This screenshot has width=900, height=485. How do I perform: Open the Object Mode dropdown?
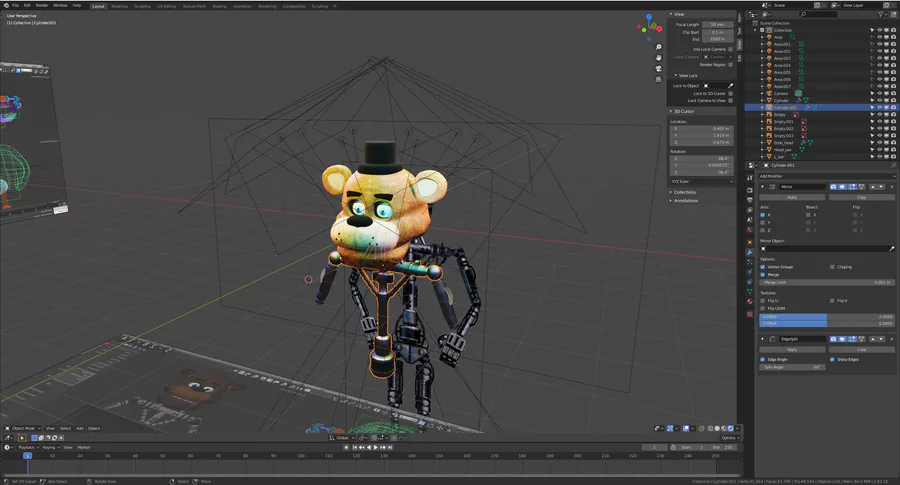click(x=24, y=428)
